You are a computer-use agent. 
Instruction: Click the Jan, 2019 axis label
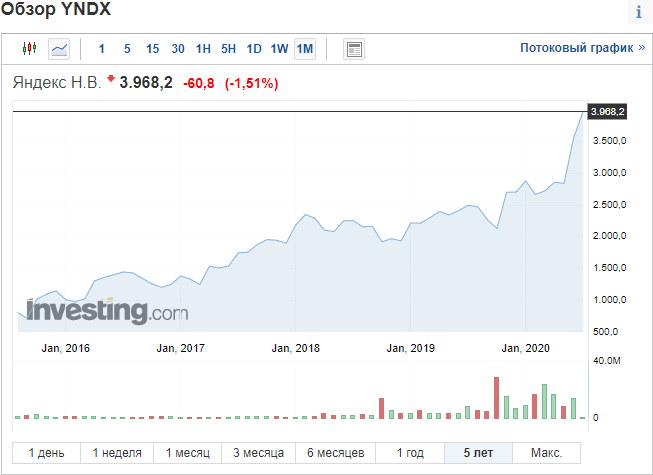411,348
